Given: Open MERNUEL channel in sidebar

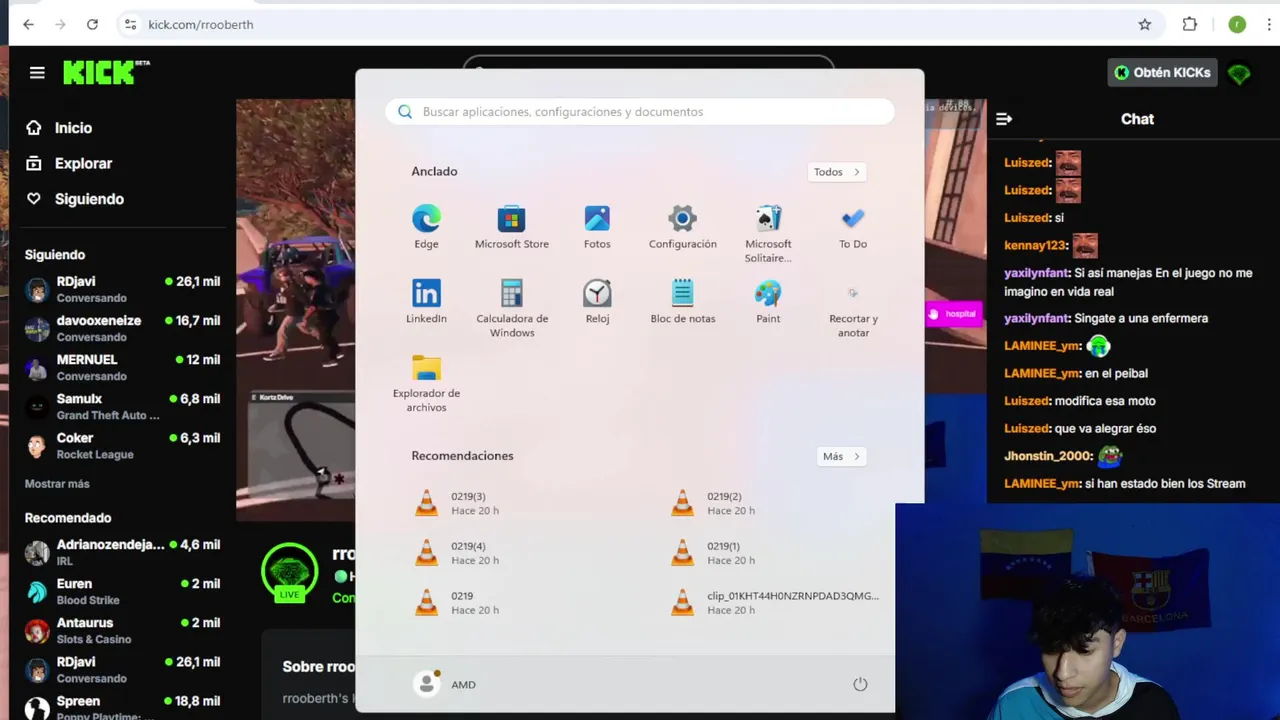Looking at the screenshot, I should tap(122, 368).
